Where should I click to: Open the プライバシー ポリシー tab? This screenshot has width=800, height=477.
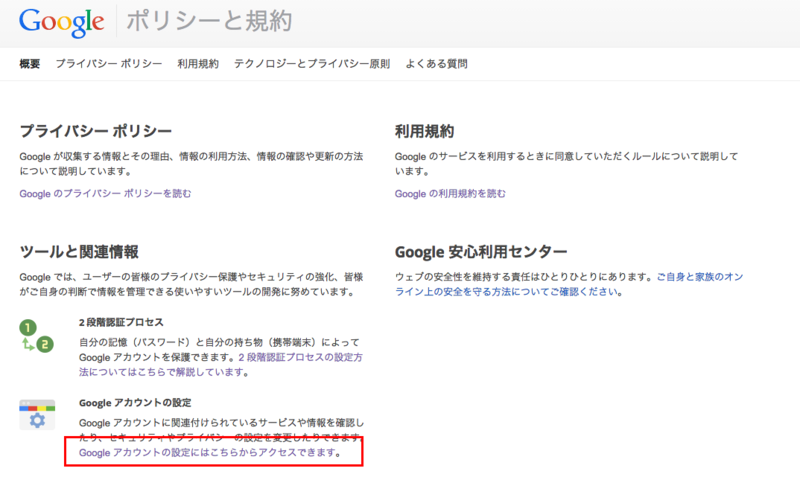pyautogui.click(x=109, y=64)
